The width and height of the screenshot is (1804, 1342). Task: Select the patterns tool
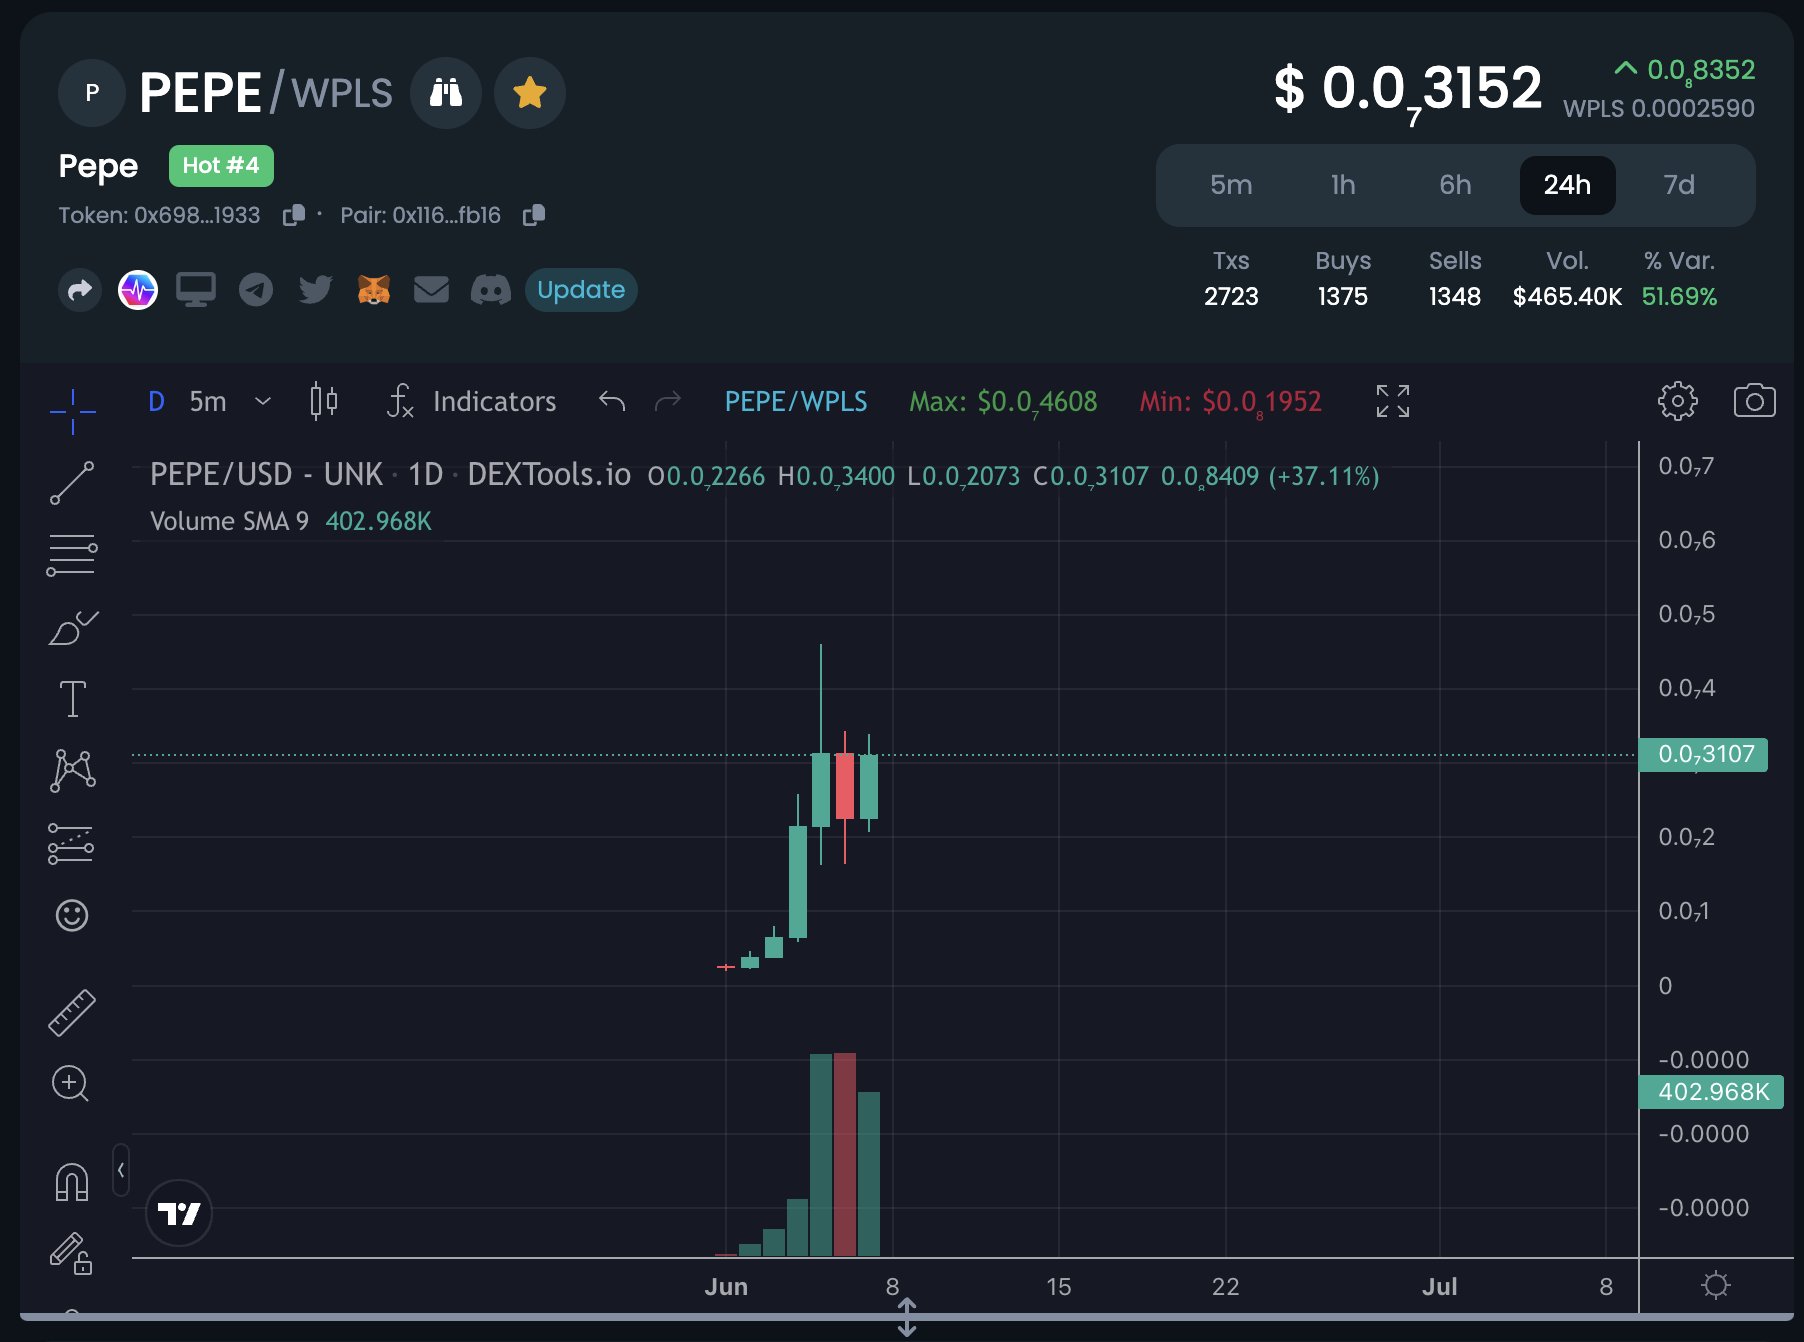72,771
